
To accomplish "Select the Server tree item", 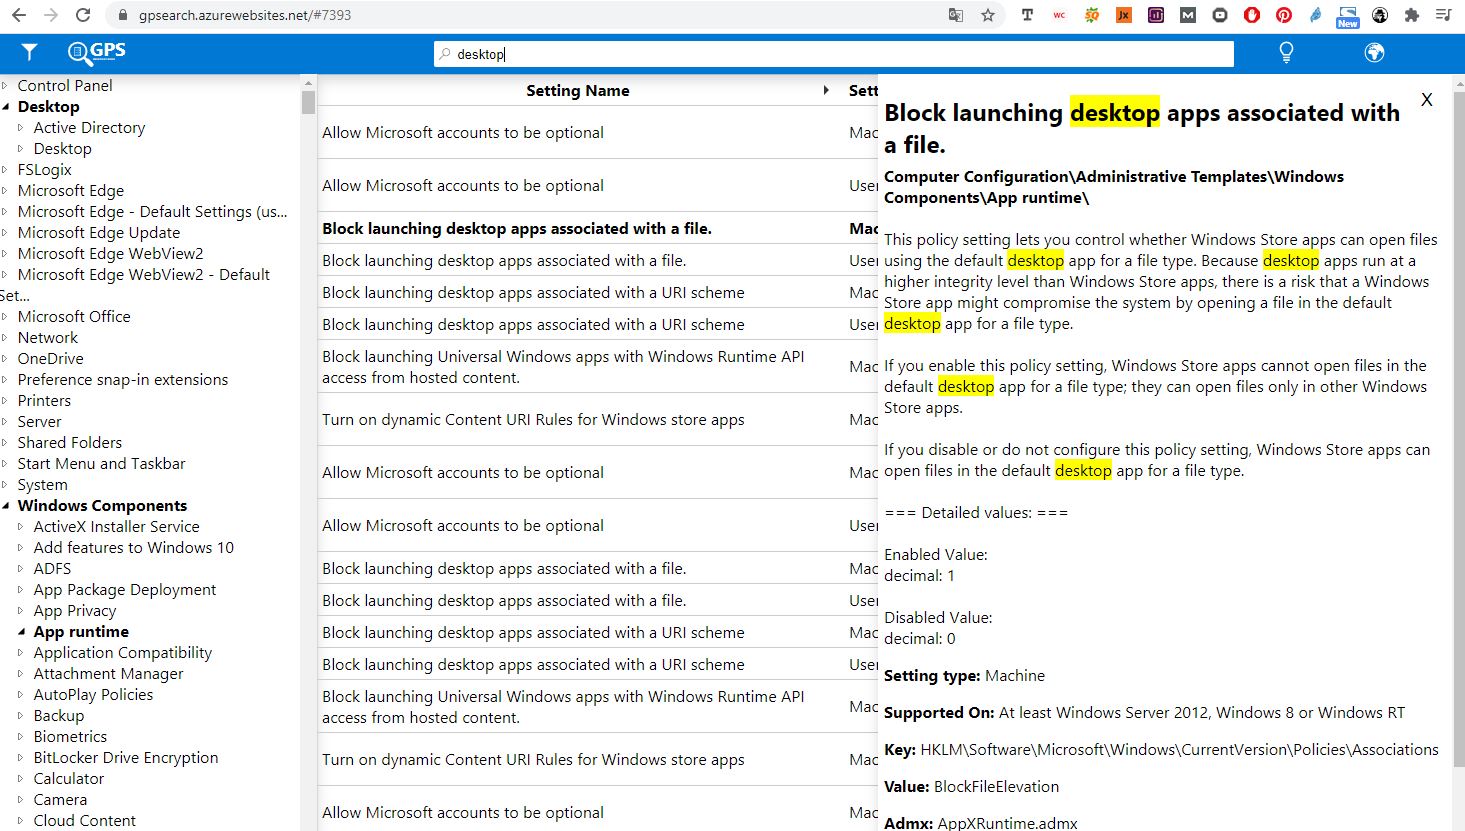I will click(x=40, y=422).
